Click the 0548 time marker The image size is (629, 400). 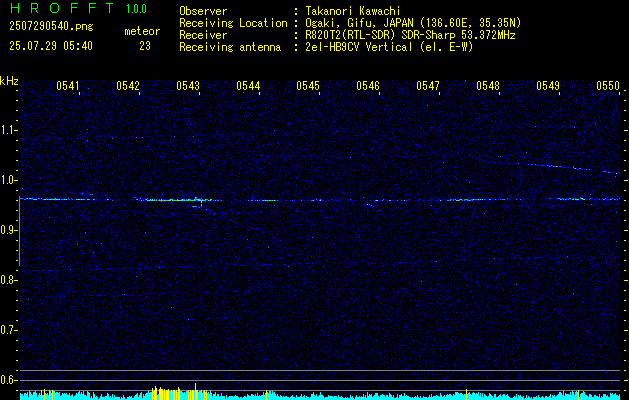coord(488,86)
